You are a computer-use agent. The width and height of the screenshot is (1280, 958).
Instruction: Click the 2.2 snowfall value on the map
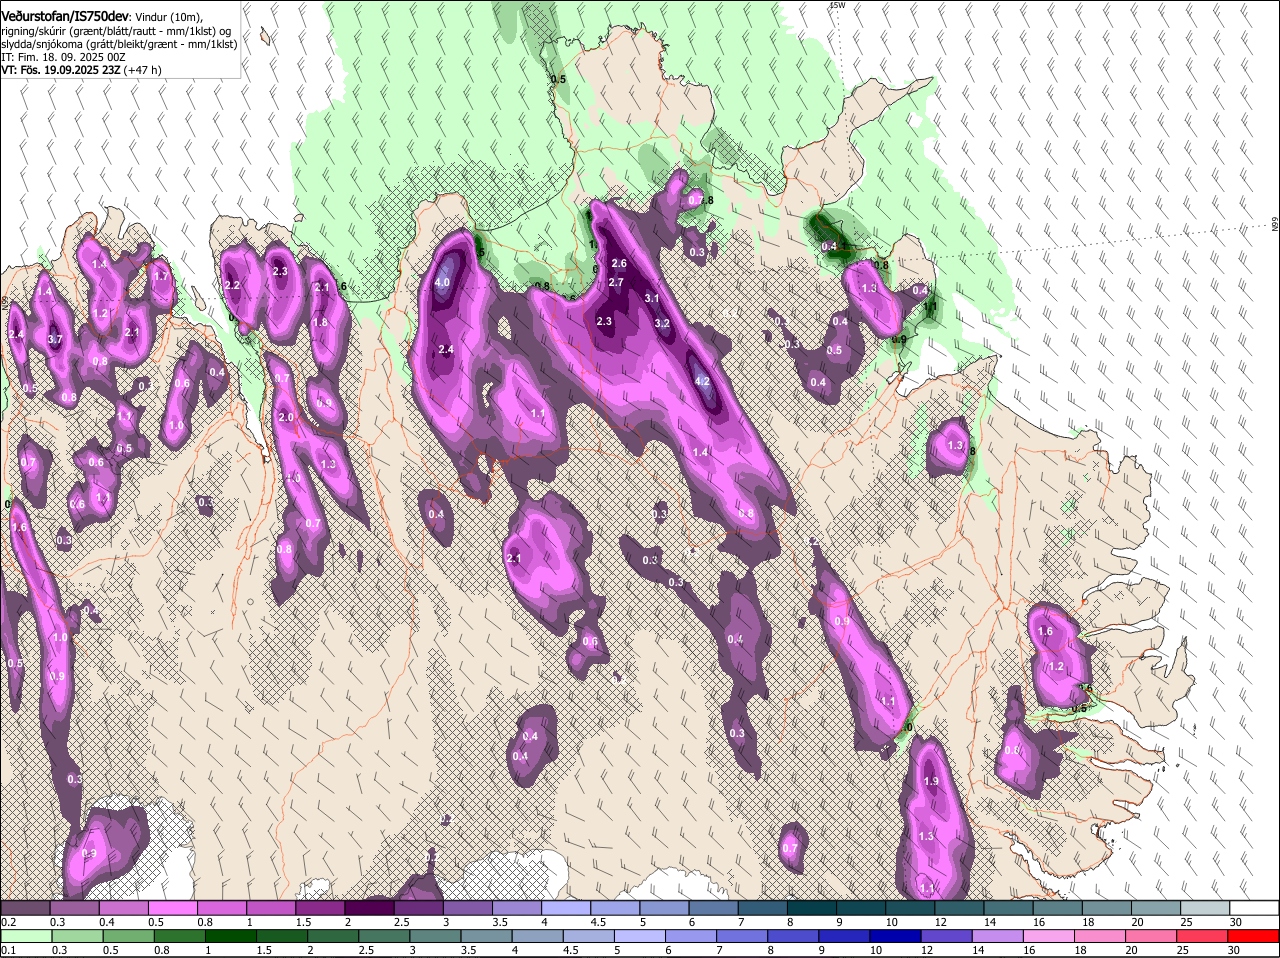(x=232, y=285)
